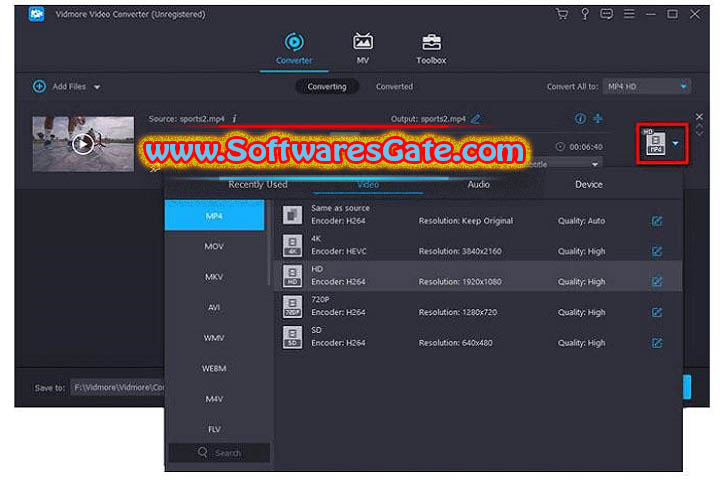Open the Converter tab
This screenshot has width=720, height=480.
[294, 49]
